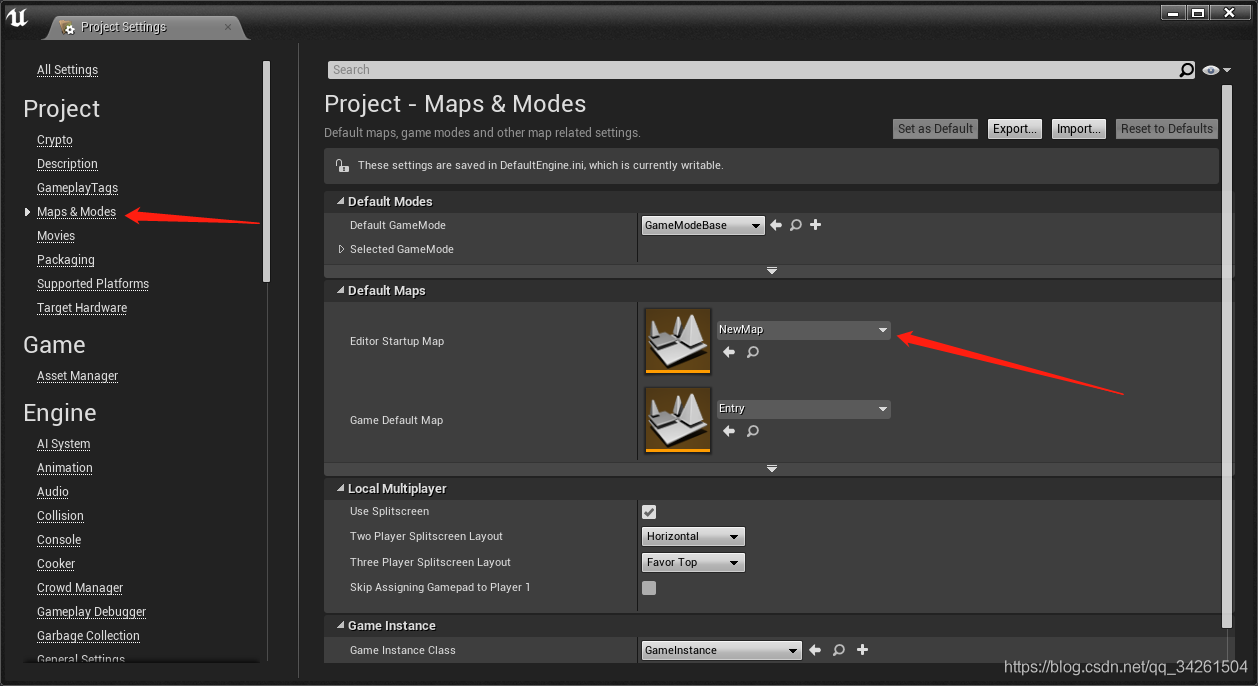Open GameplayTags settings

[x=77, y=188]
